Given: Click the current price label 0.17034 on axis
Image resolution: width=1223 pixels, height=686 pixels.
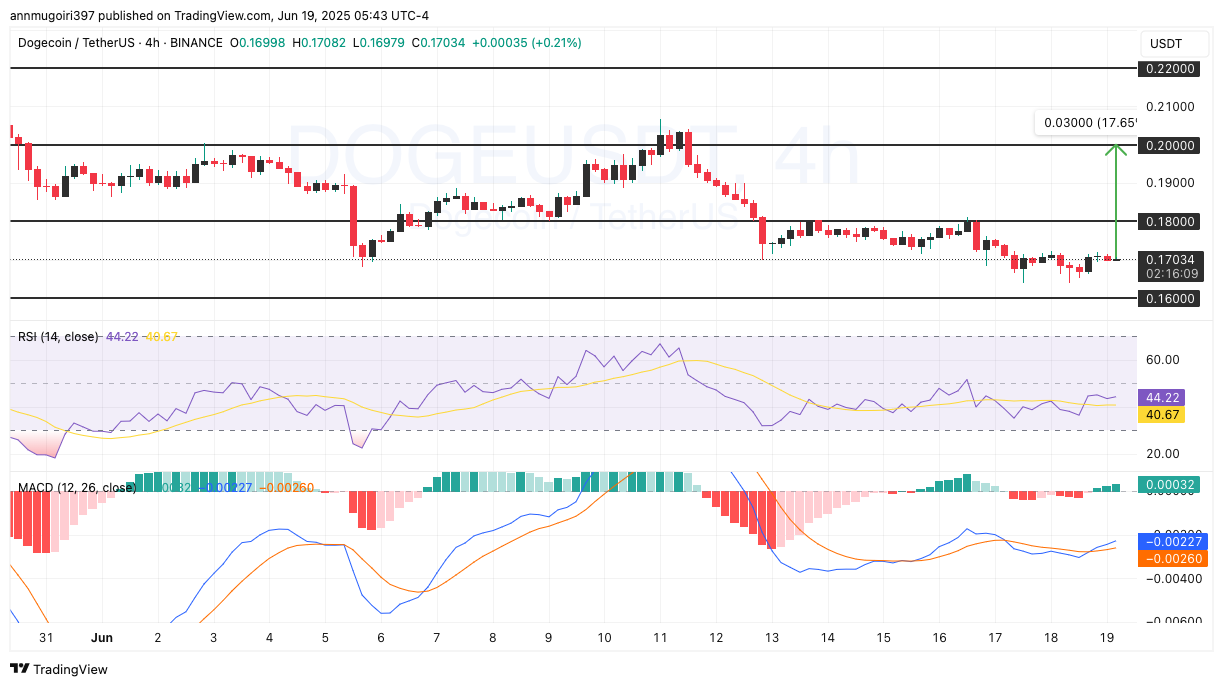Looking at the screenshot, I should point(1169,259).
